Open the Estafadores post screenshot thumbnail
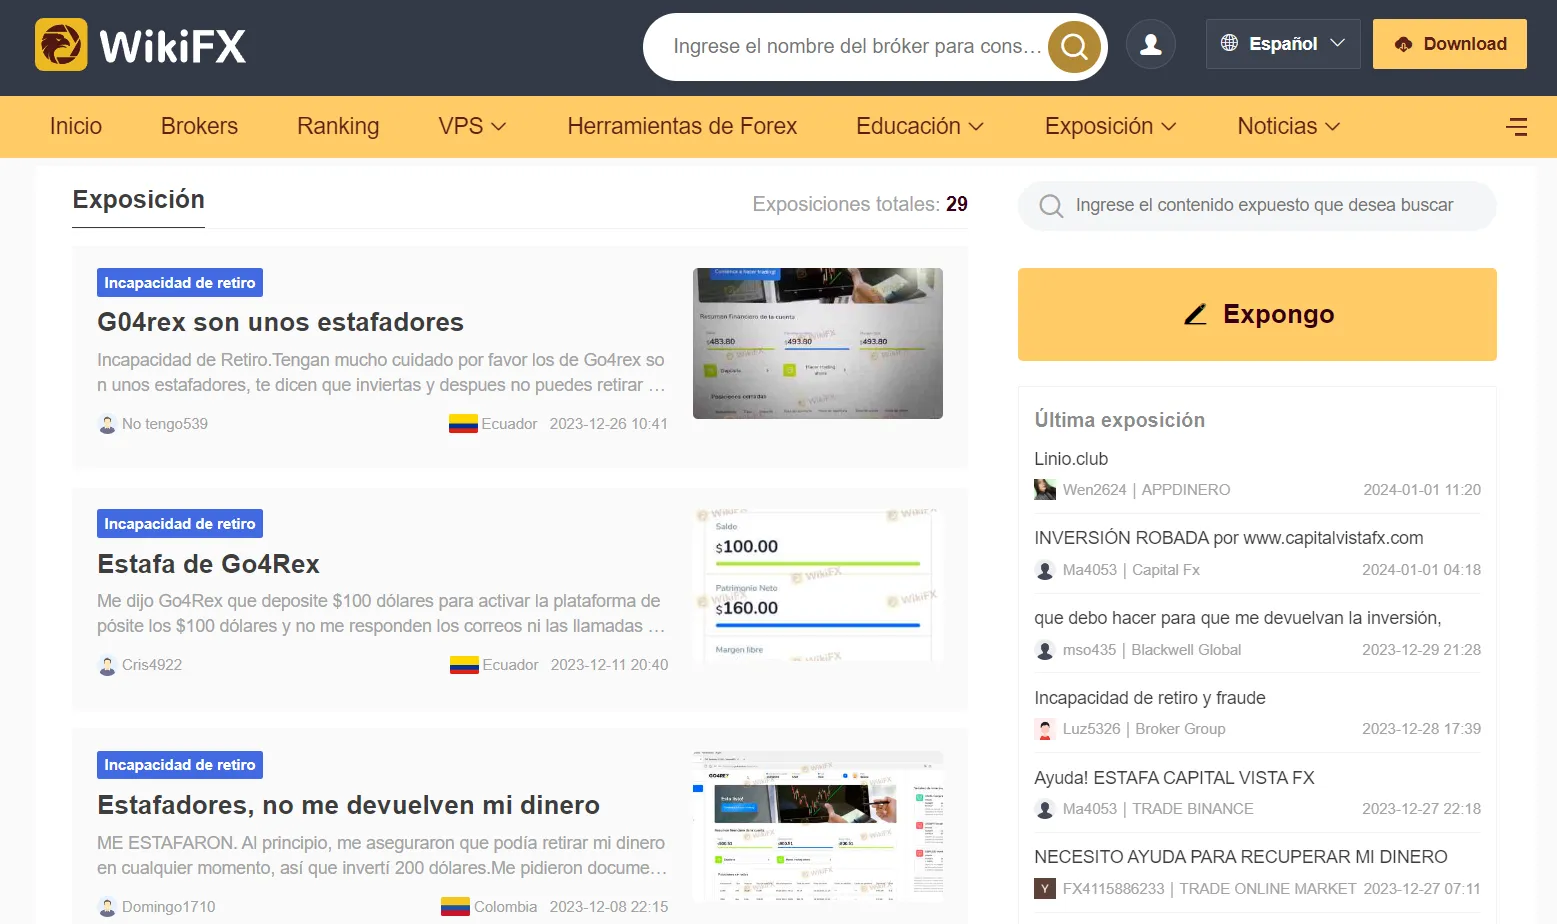Screen dimensions: 1557x924 coord(818,826)
